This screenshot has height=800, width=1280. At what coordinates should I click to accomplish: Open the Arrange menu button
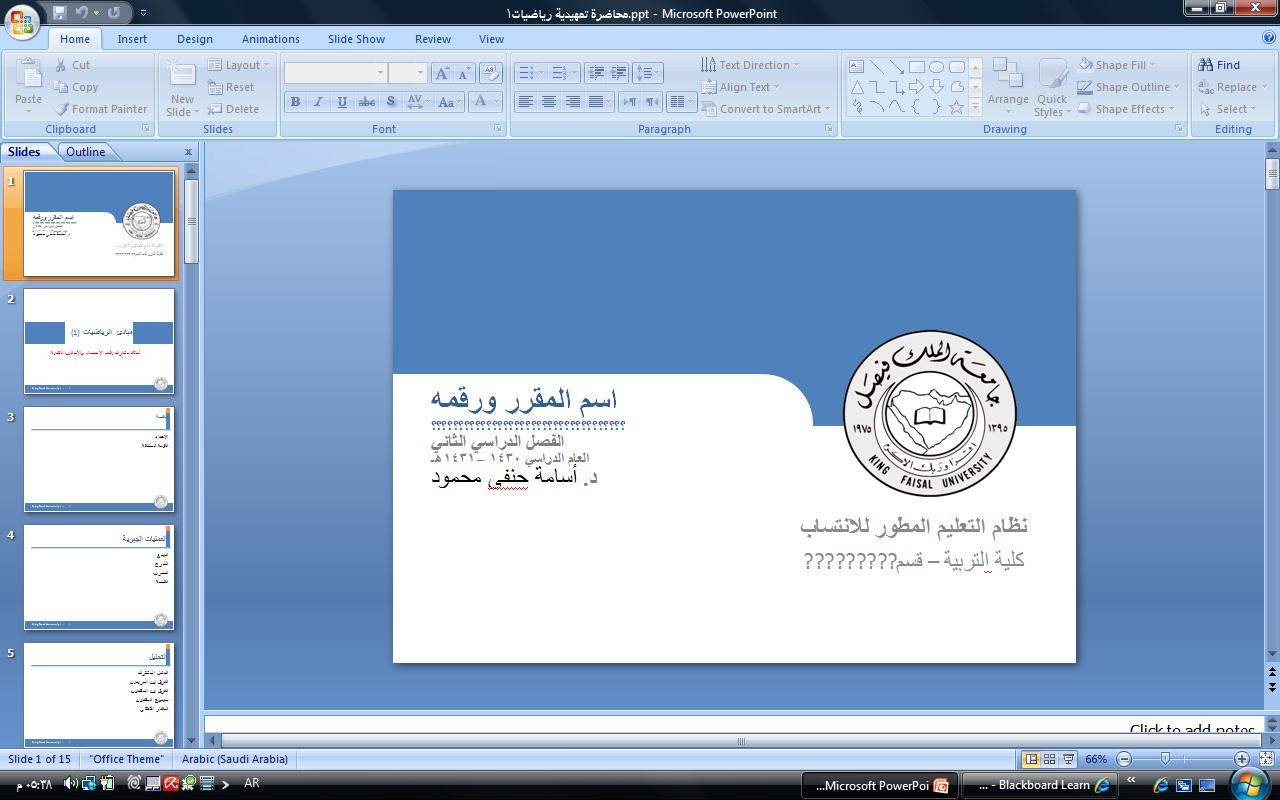point(1008,87)
